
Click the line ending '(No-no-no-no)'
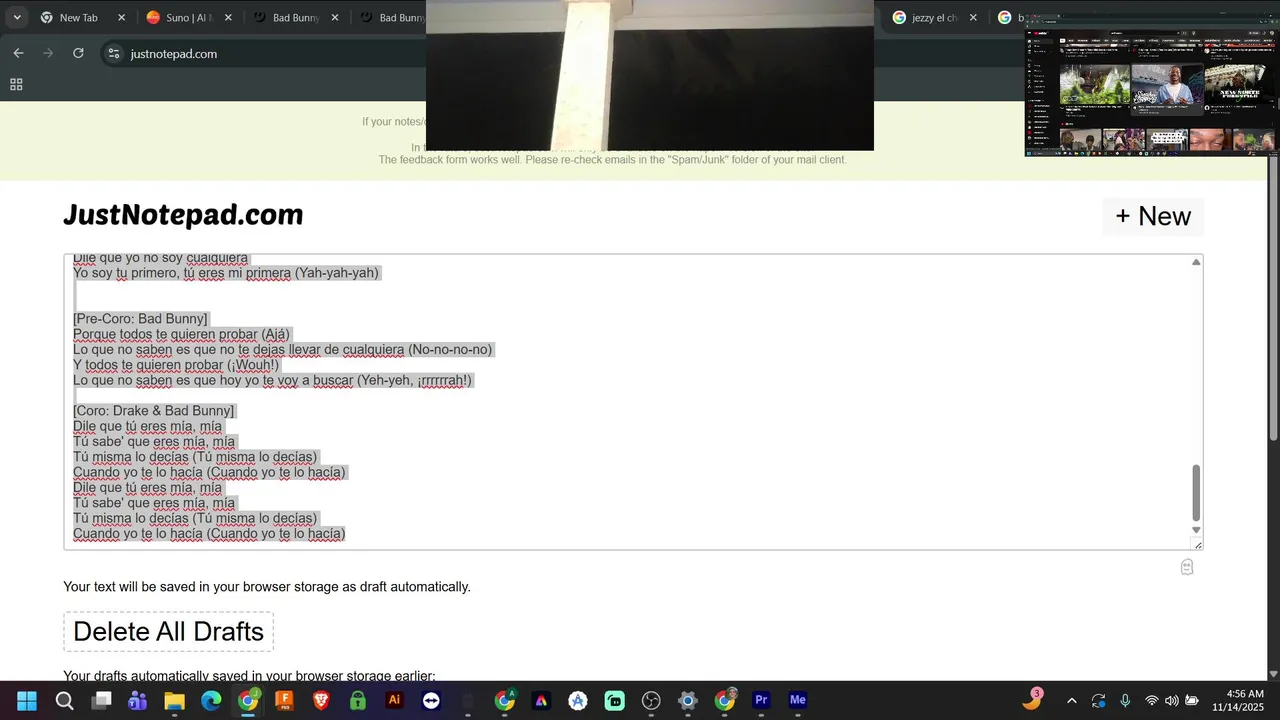282,350
